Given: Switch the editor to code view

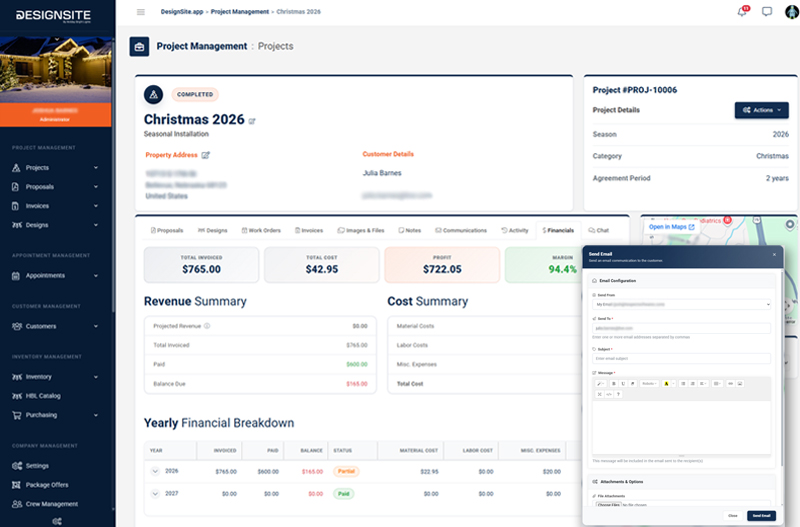Looking at the screenshot, I should point(609,394).
